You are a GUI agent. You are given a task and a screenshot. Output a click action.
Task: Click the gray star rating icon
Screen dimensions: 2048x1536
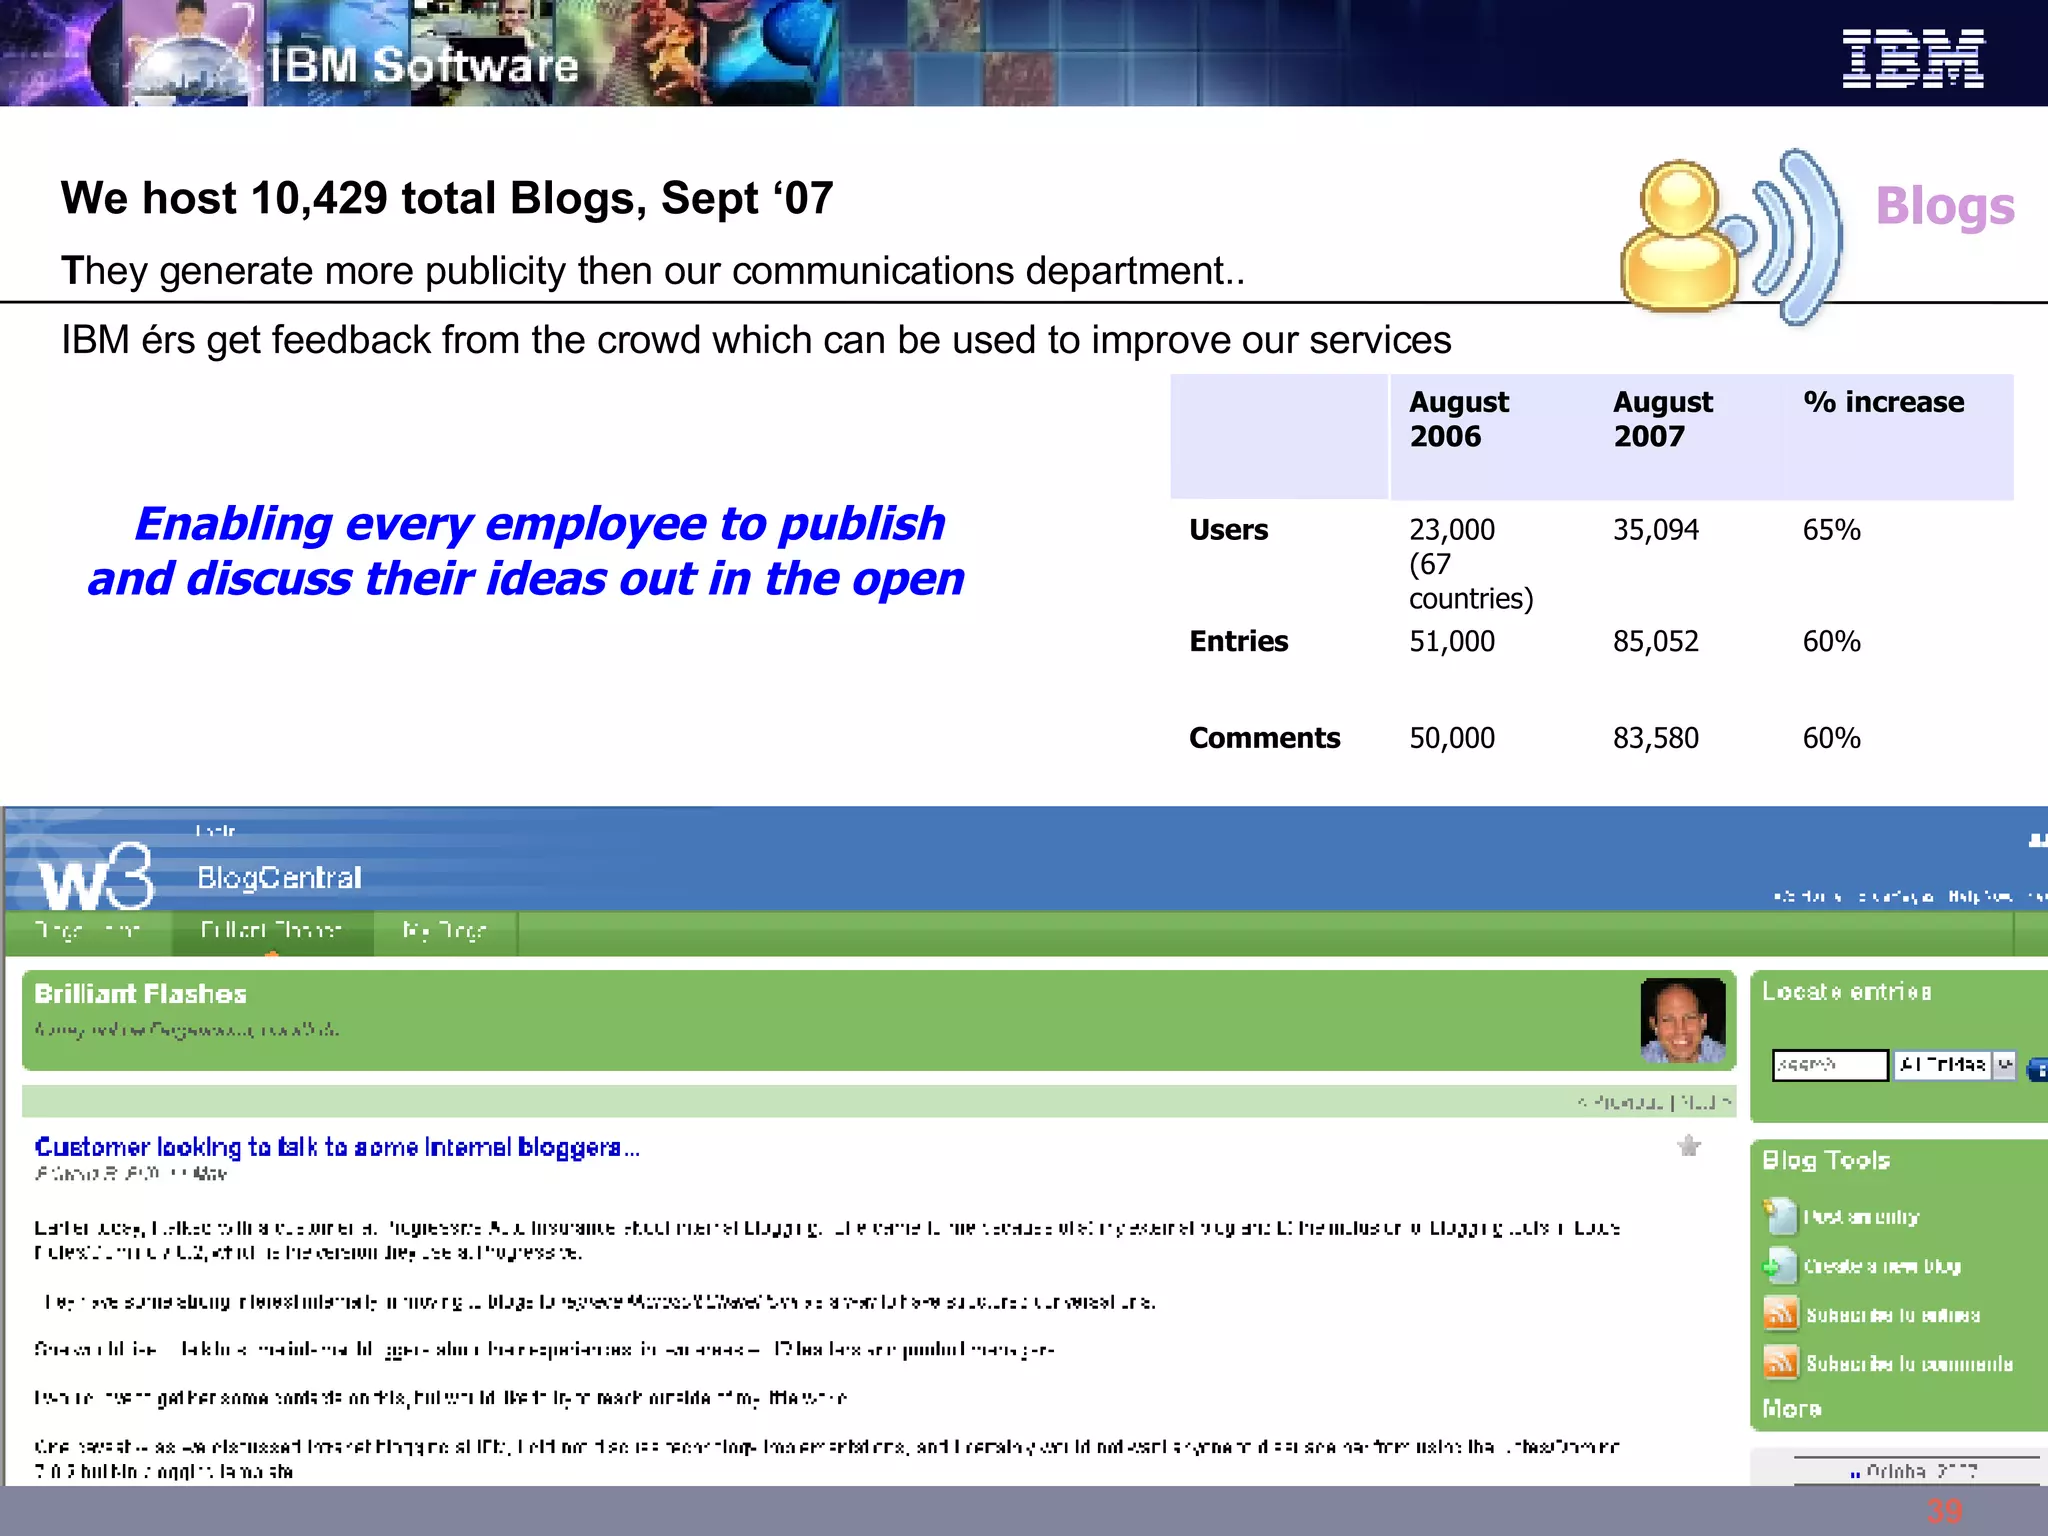(1689, 1146)
